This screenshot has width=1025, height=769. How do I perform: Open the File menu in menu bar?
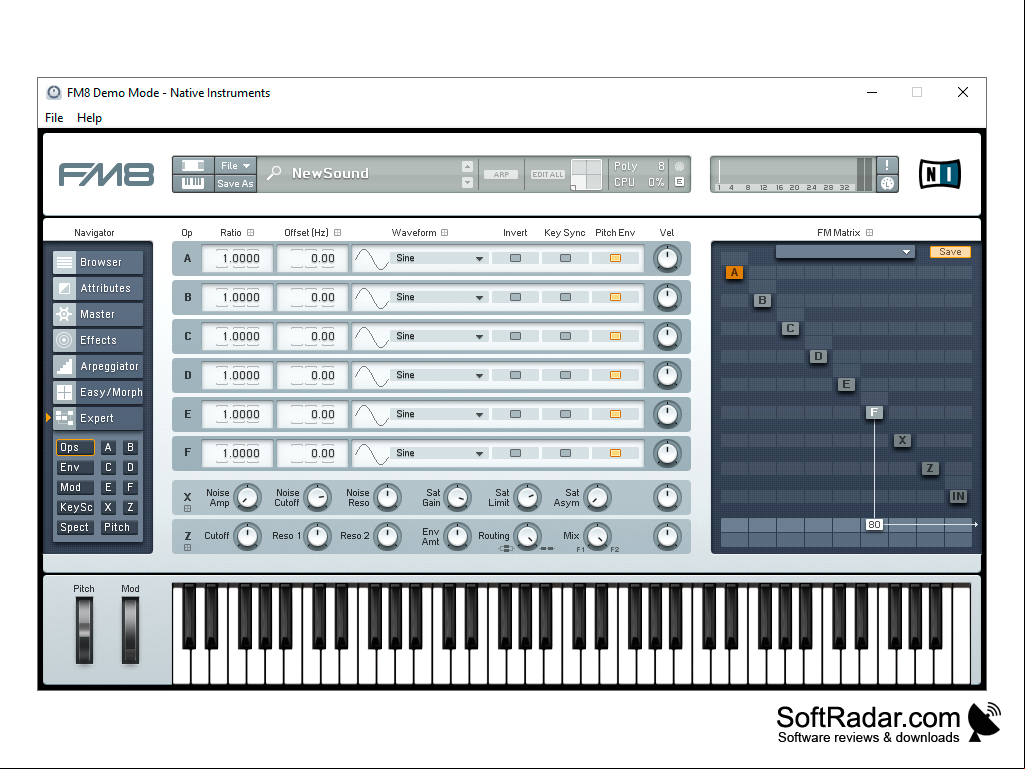click(54, 118)
